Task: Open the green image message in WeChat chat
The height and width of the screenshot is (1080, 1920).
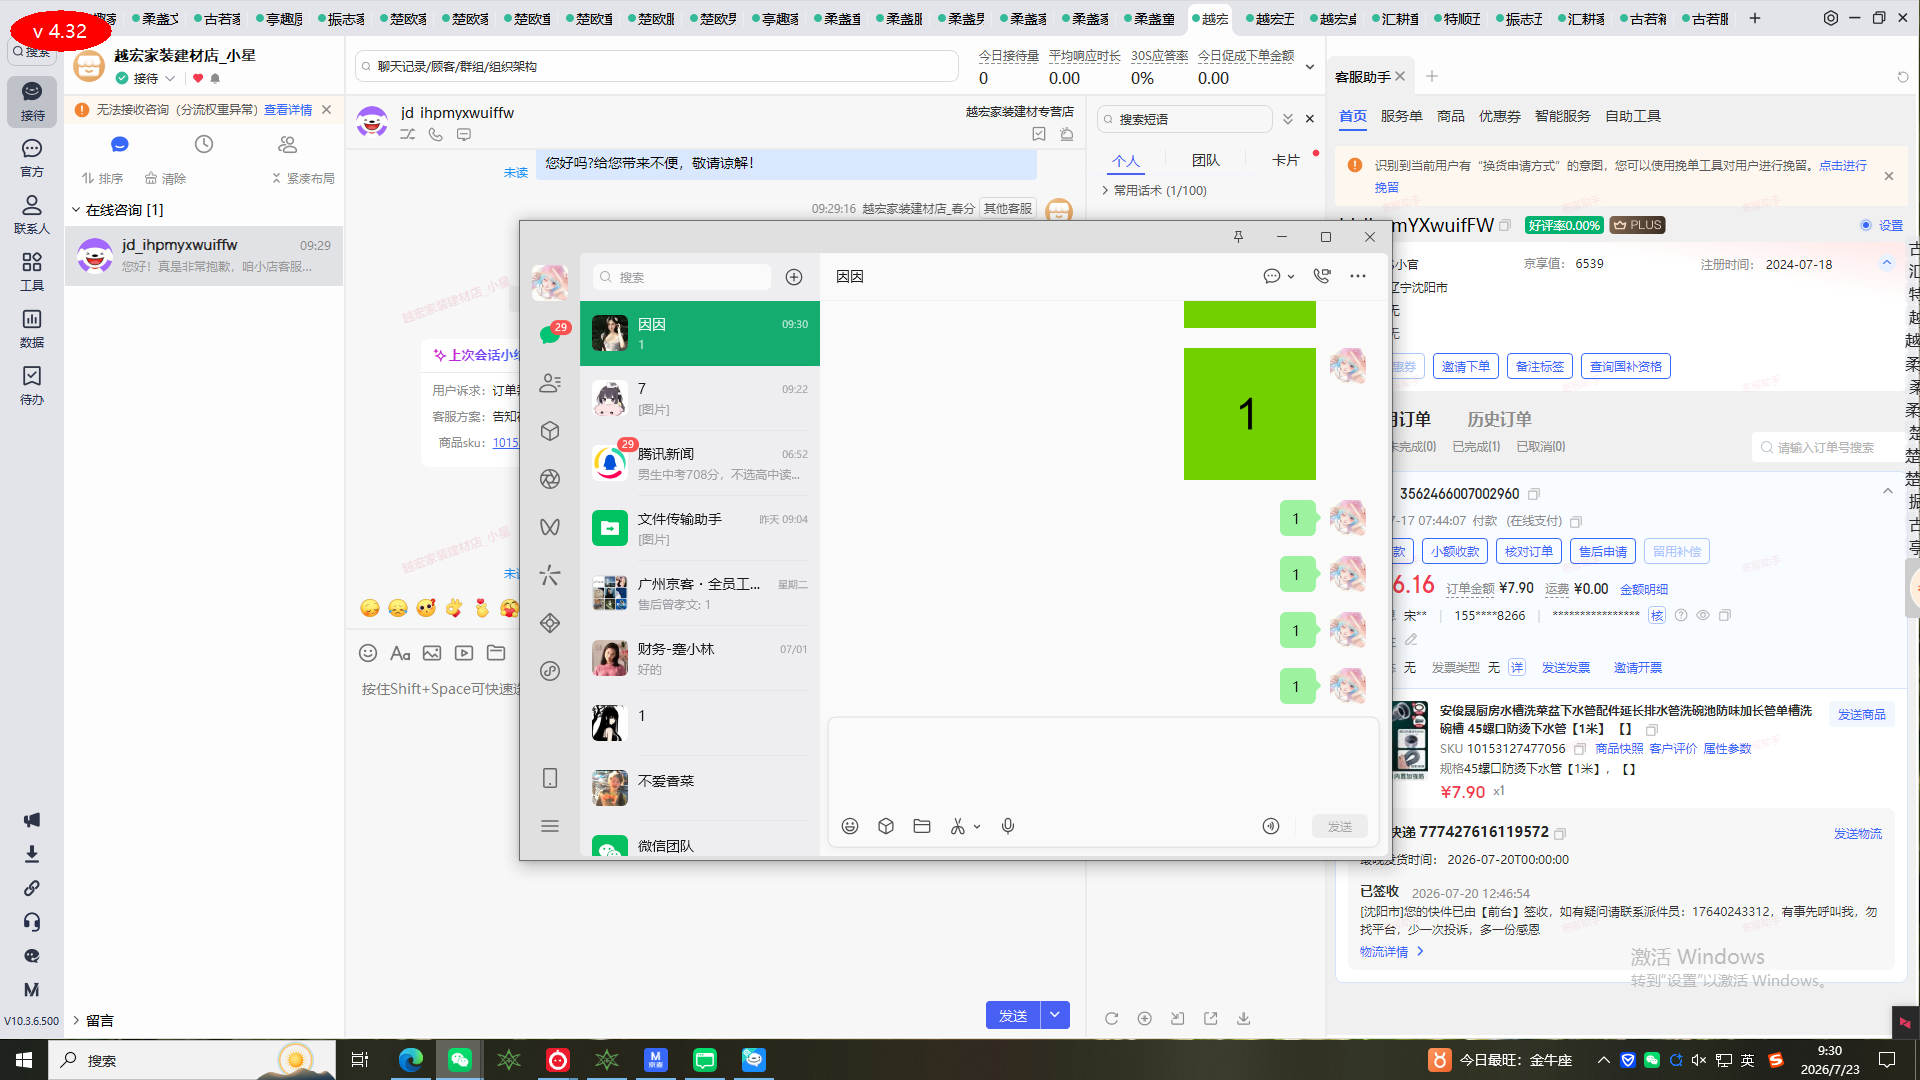Action: [x=1250, y=414]
